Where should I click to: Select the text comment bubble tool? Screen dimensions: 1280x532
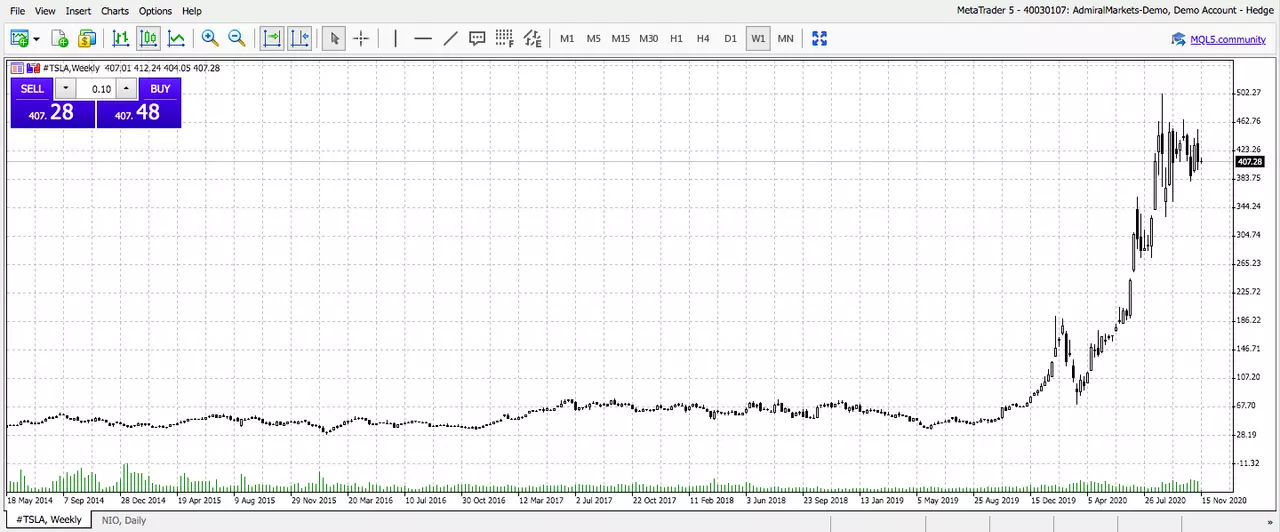pyautogui.click(x=477, y=39)
